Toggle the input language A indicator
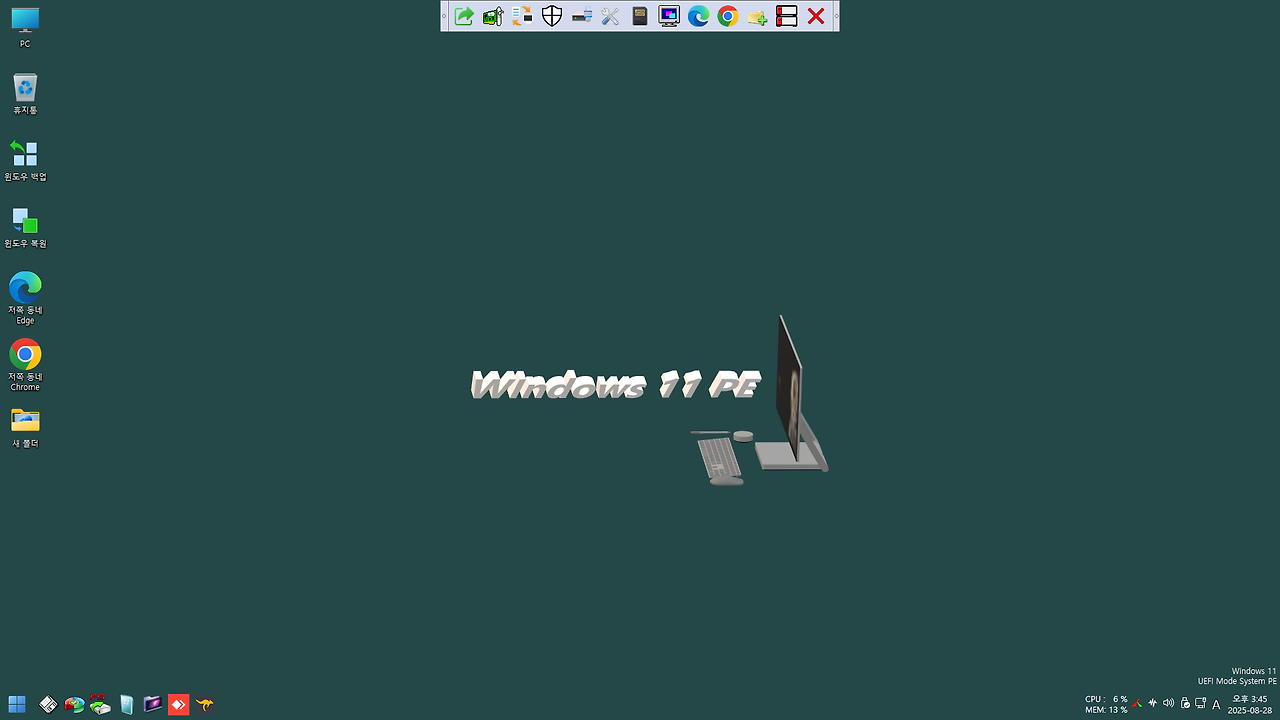Image resolution: width=1280 pixels, height=720 pixels. point(1216,704)
